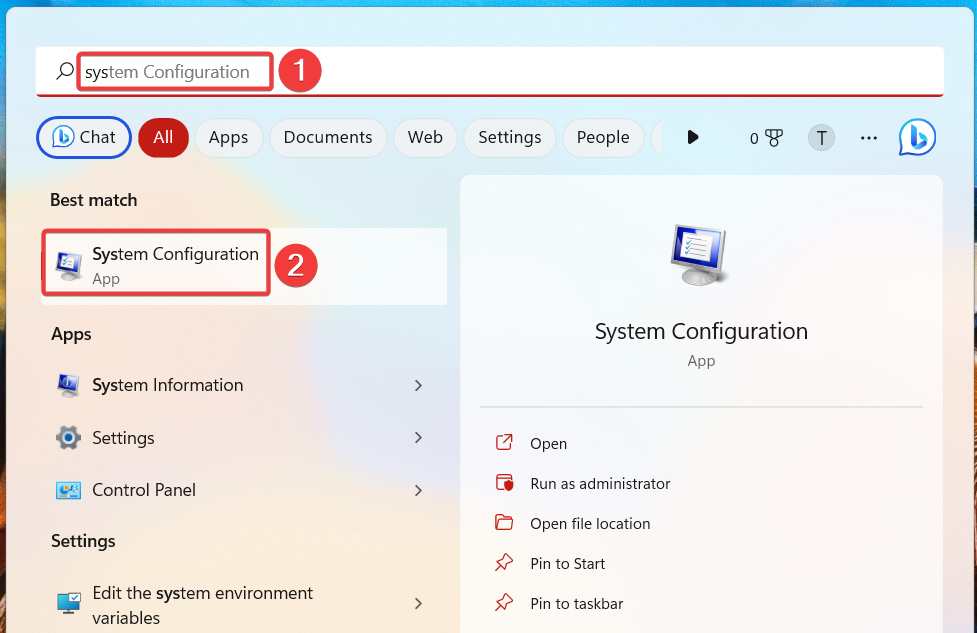Click System Configuration title in preview pane
This screenshot has width=977, height=633.
(x=701, y=331)
